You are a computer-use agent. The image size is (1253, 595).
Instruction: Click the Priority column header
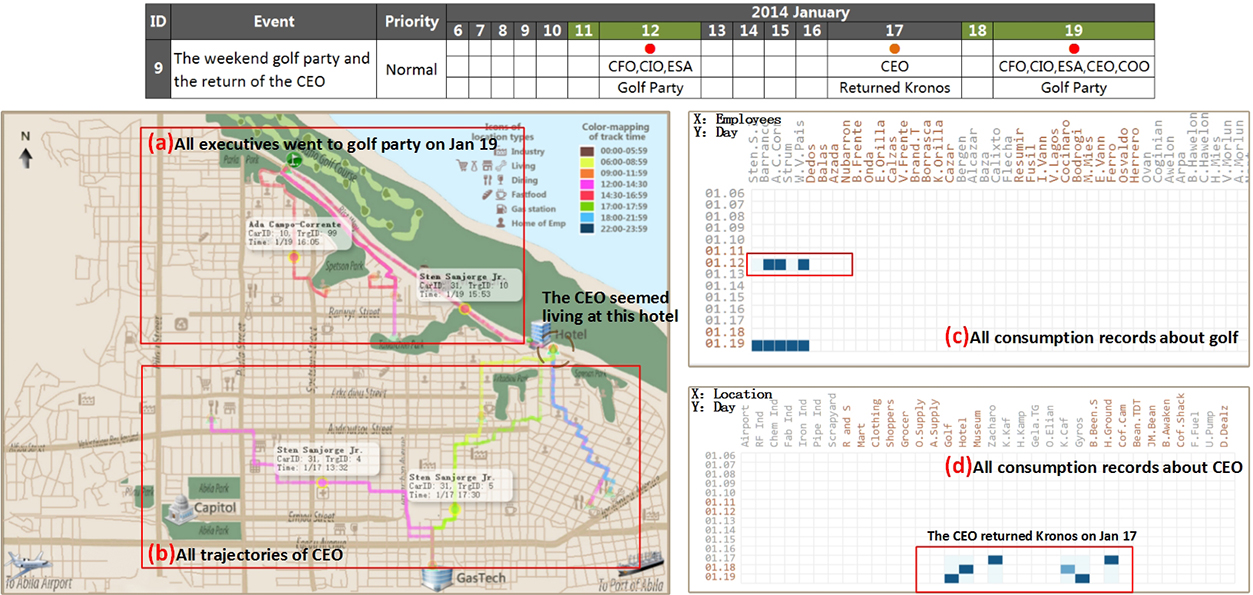click(411, 21)
